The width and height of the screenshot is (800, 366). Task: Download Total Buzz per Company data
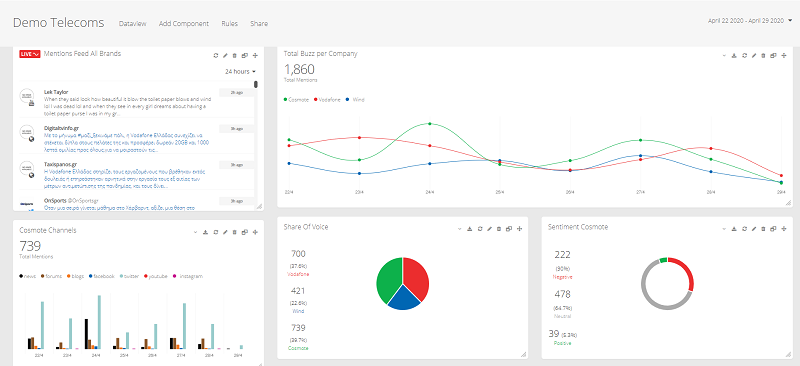tap(734, 55)
